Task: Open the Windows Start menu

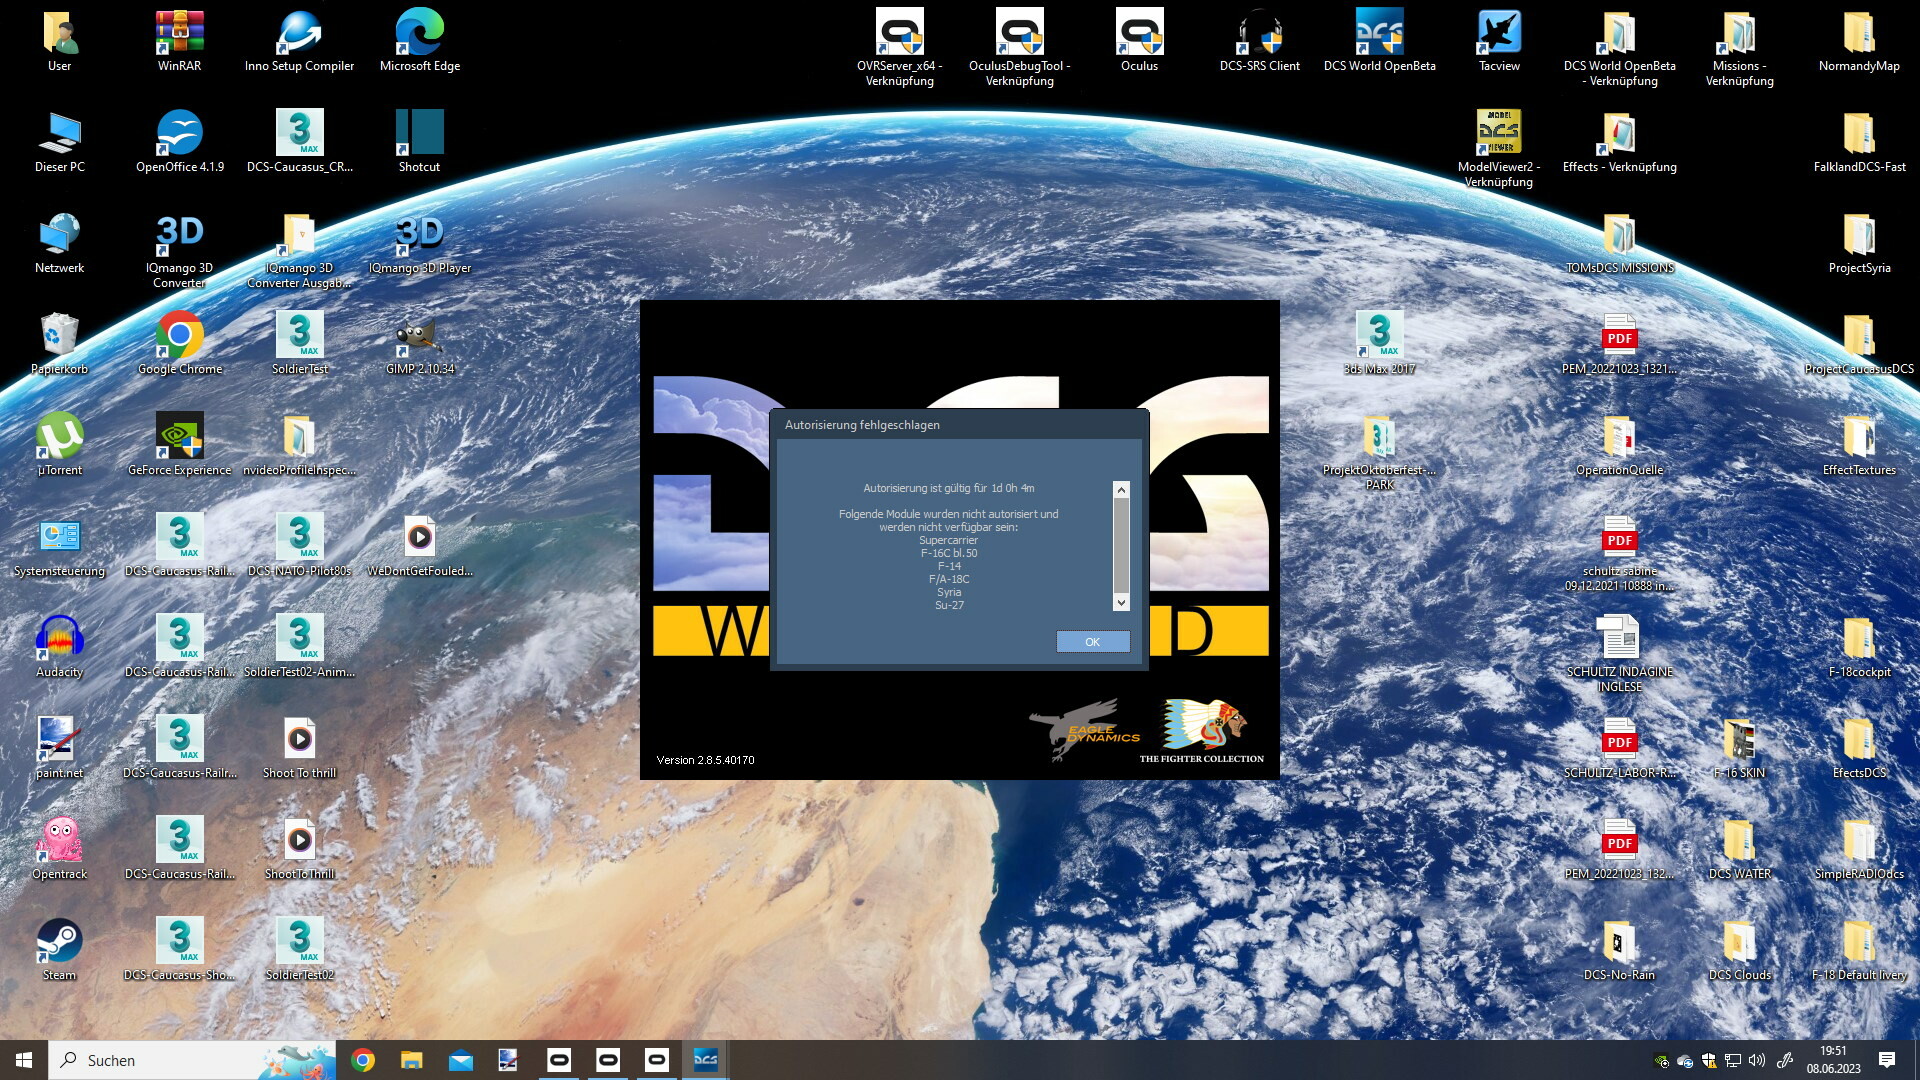Action: [x=24, y=1060]
